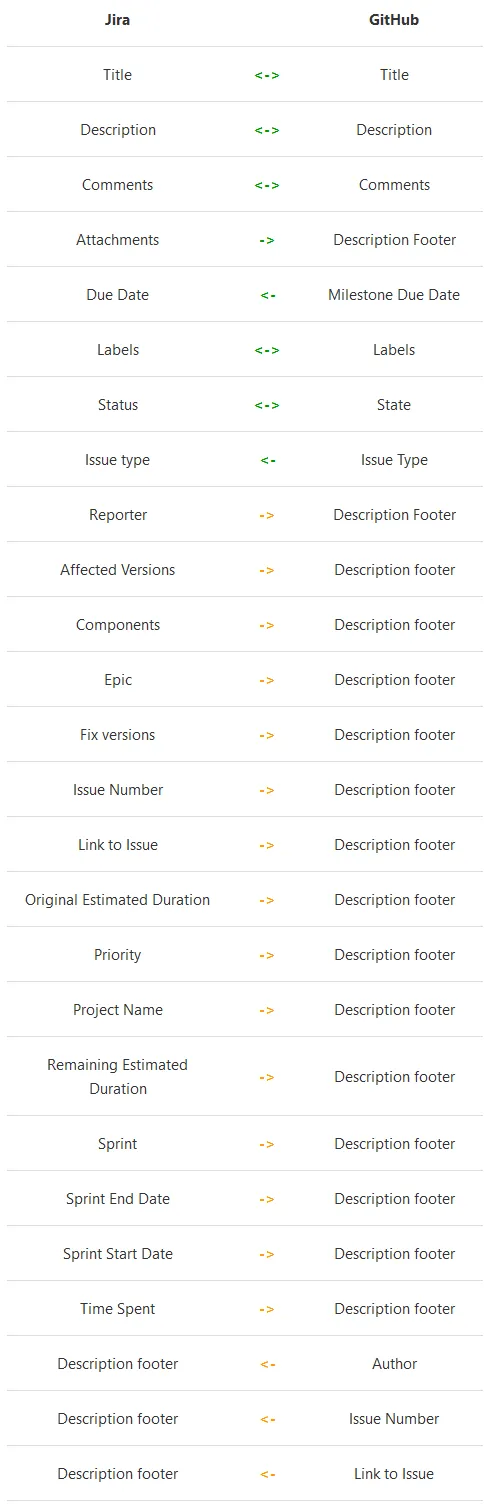Click the orange arrow in the Priority row
490x1506 pixels.
coord(267,955)
